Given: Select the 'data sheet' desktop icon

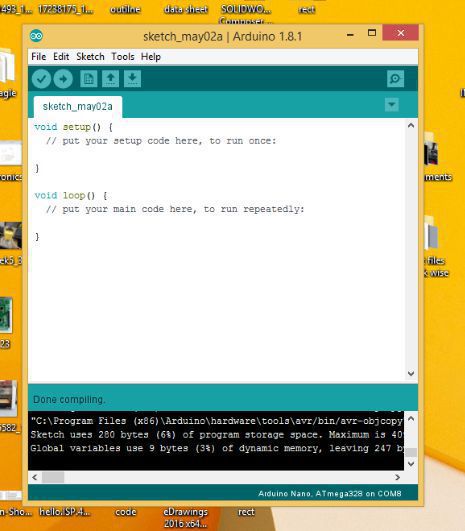Looking at the screenshot, I should (x=186, y=9).
